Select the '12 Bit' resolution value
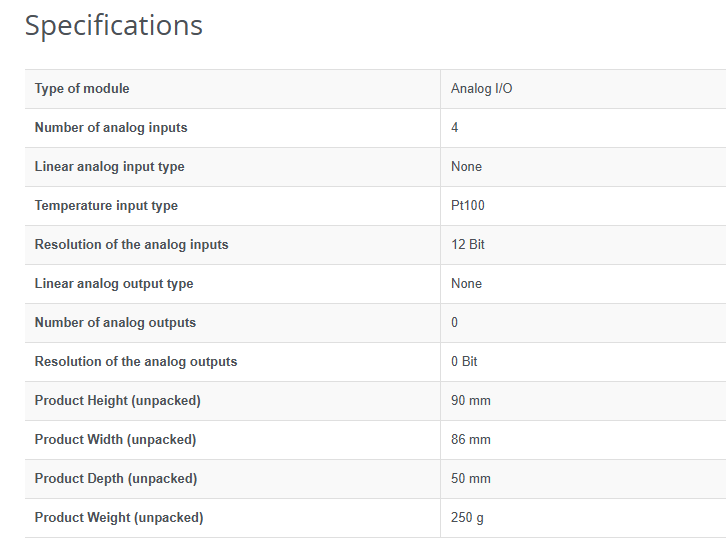 coord(468,245)
